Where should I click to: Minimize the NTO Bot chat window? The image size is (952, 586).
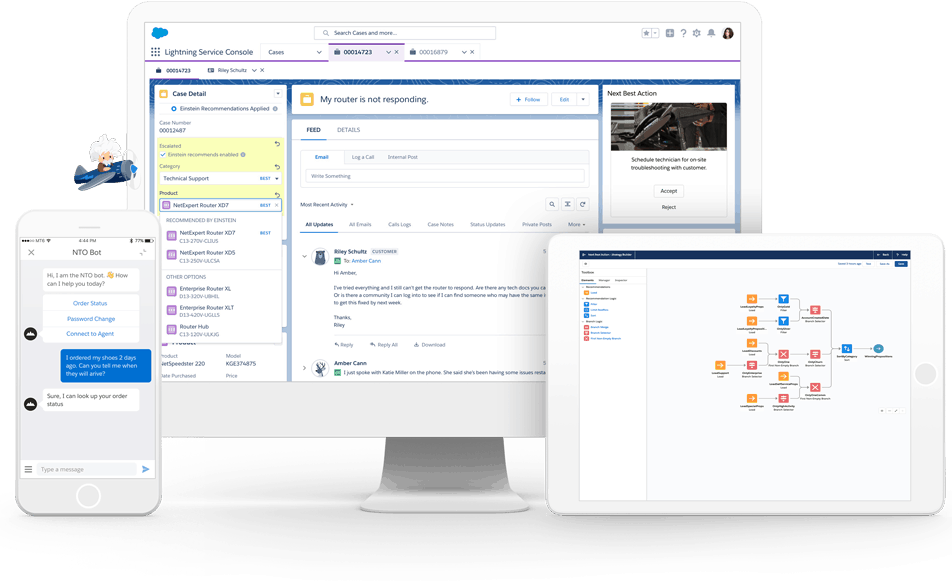(143, 253)
